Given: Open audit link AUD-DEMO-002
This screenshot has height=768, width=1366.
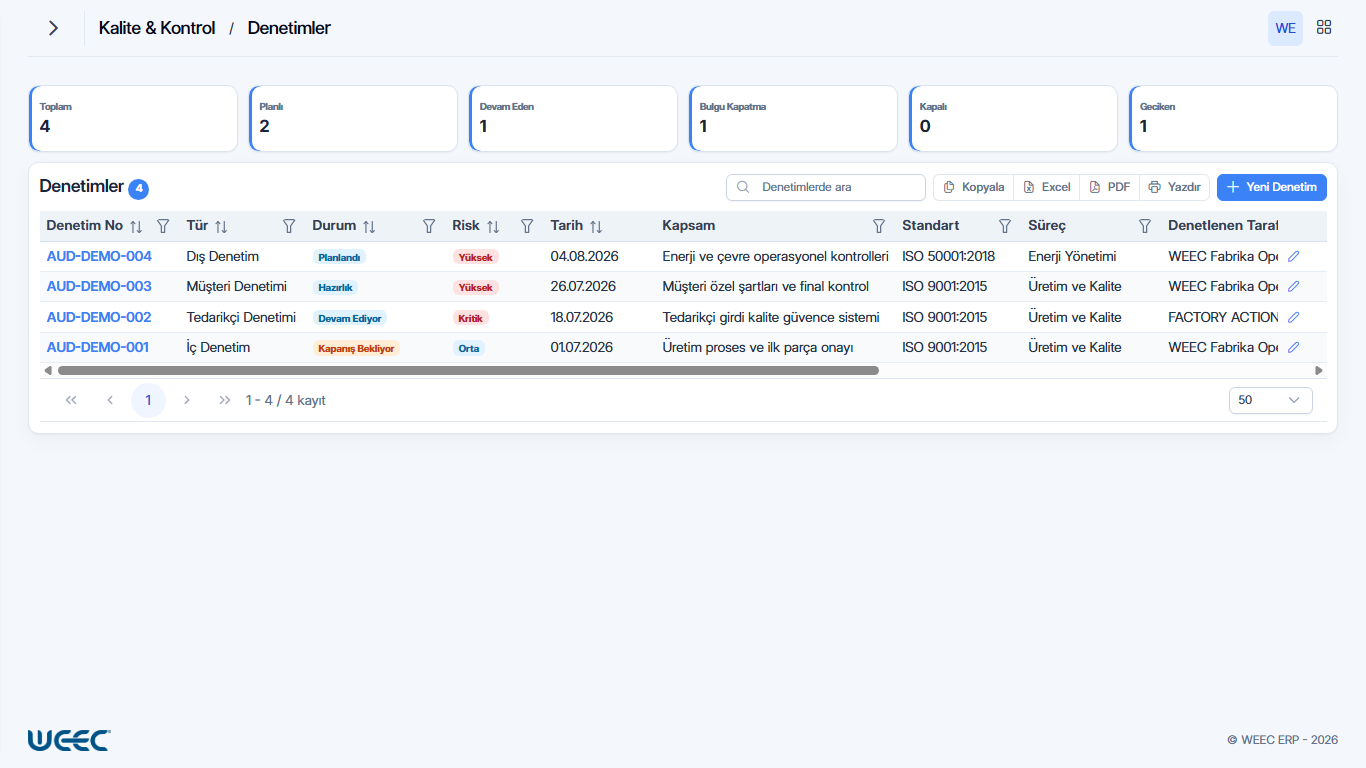Looking at the screenshot, I should pos(99,317).
